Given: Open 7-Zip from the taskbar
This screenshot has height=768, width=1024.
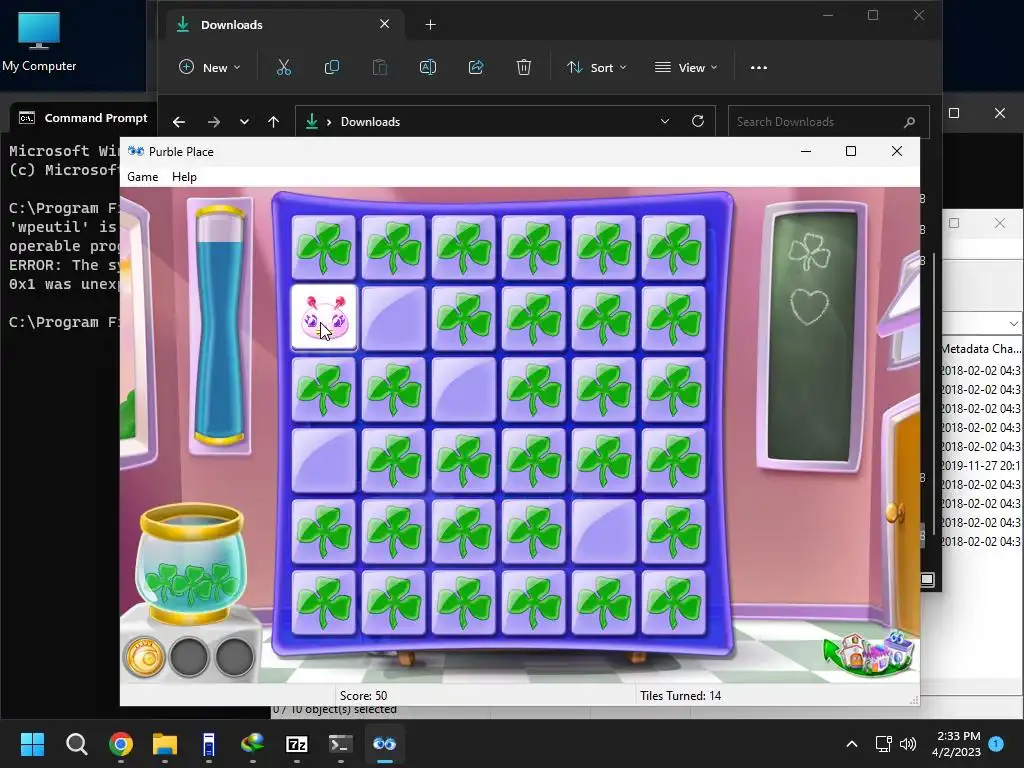Looking at the screenshot, I should tap(296, 744).
